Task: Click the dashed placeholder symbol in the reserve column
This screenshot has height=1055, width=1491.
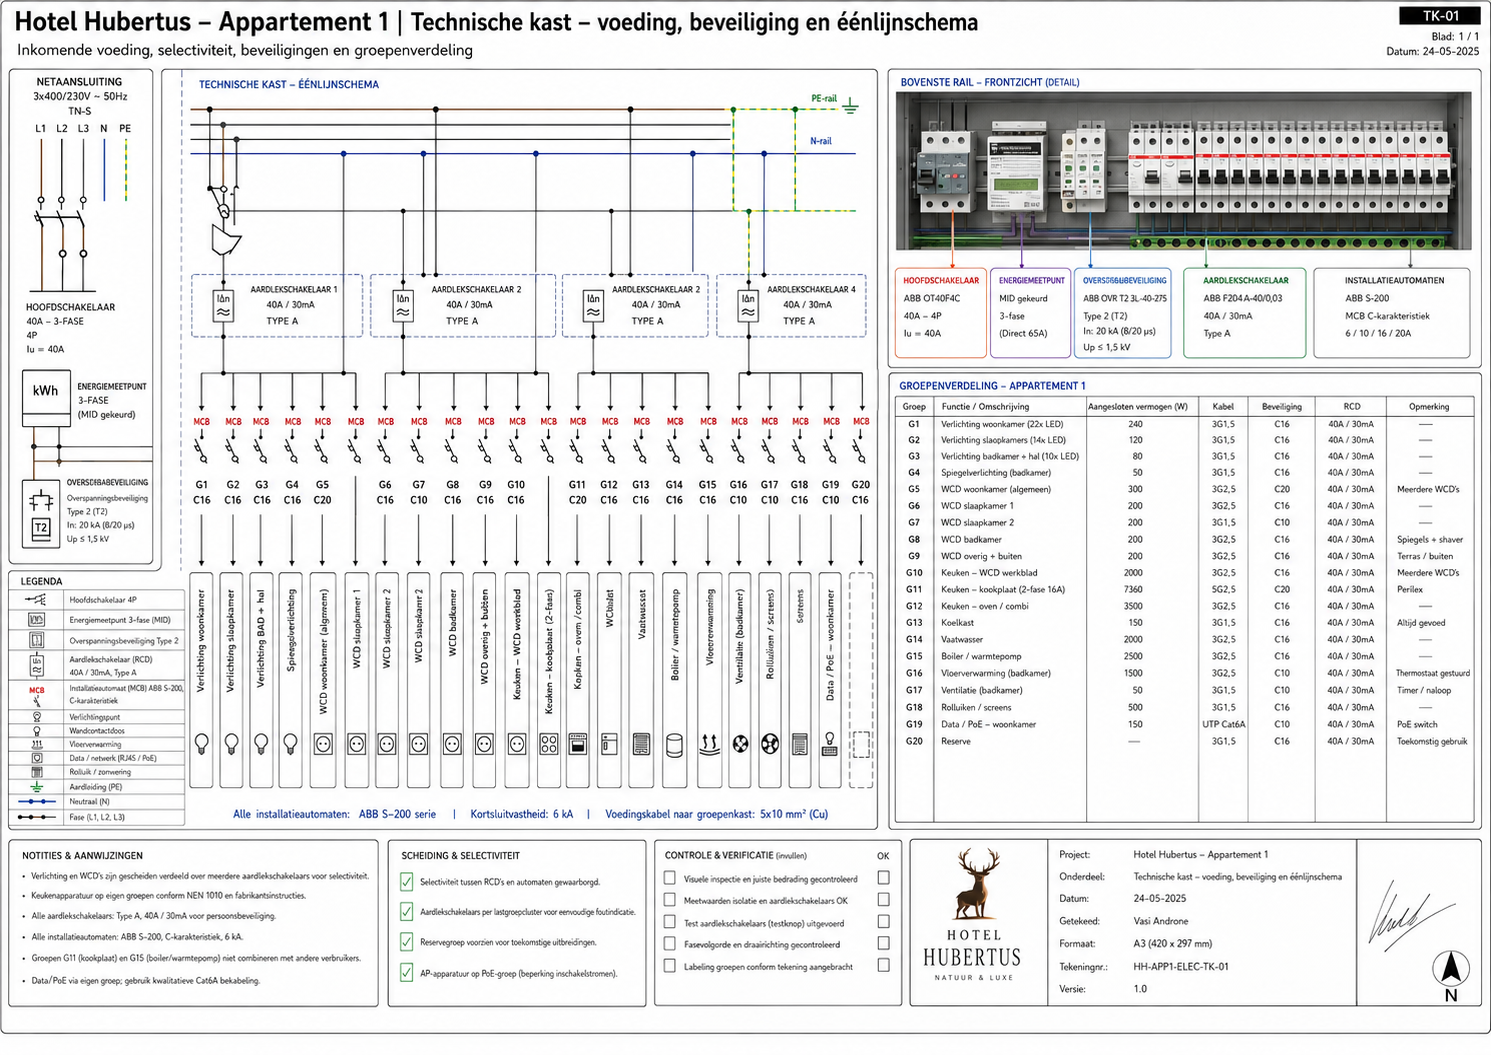Action: coord(861,744)
